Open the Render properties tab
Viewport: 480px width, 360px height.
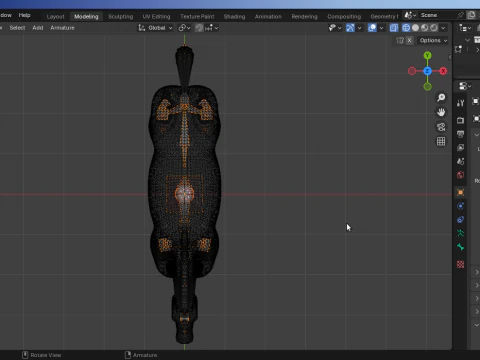point(460,120)
